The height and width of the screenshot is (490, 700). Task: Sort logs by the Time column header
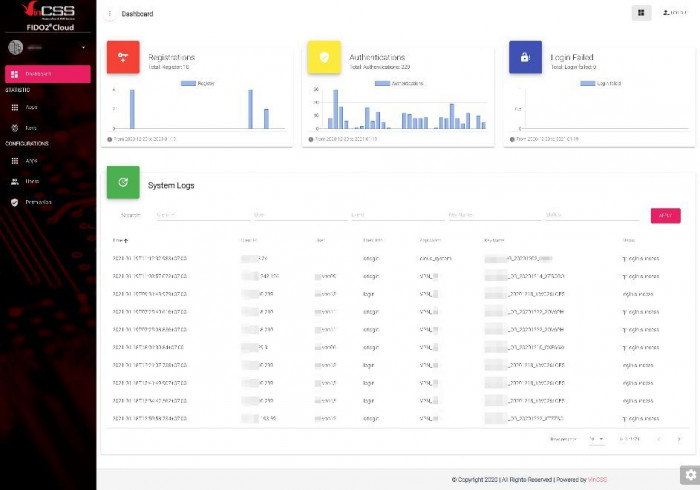click(120, 240)
